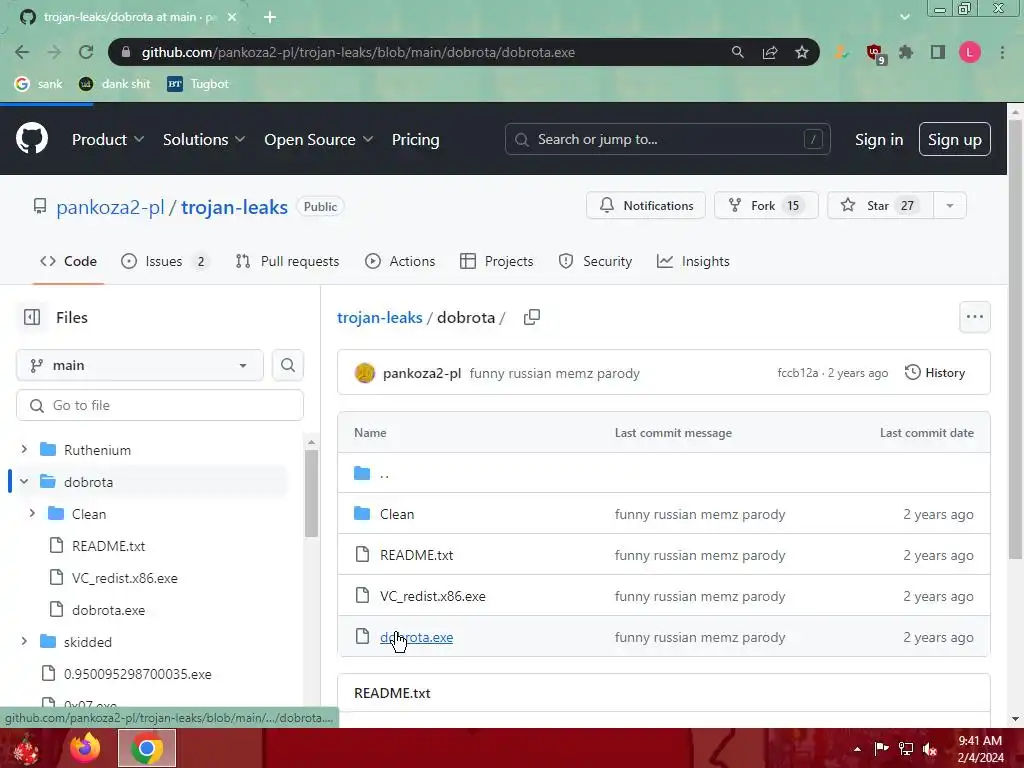Switch to the Projects tab
The width and height of the screenshot is (1024, 768).
pyautogui.click(x=497, y=261)
